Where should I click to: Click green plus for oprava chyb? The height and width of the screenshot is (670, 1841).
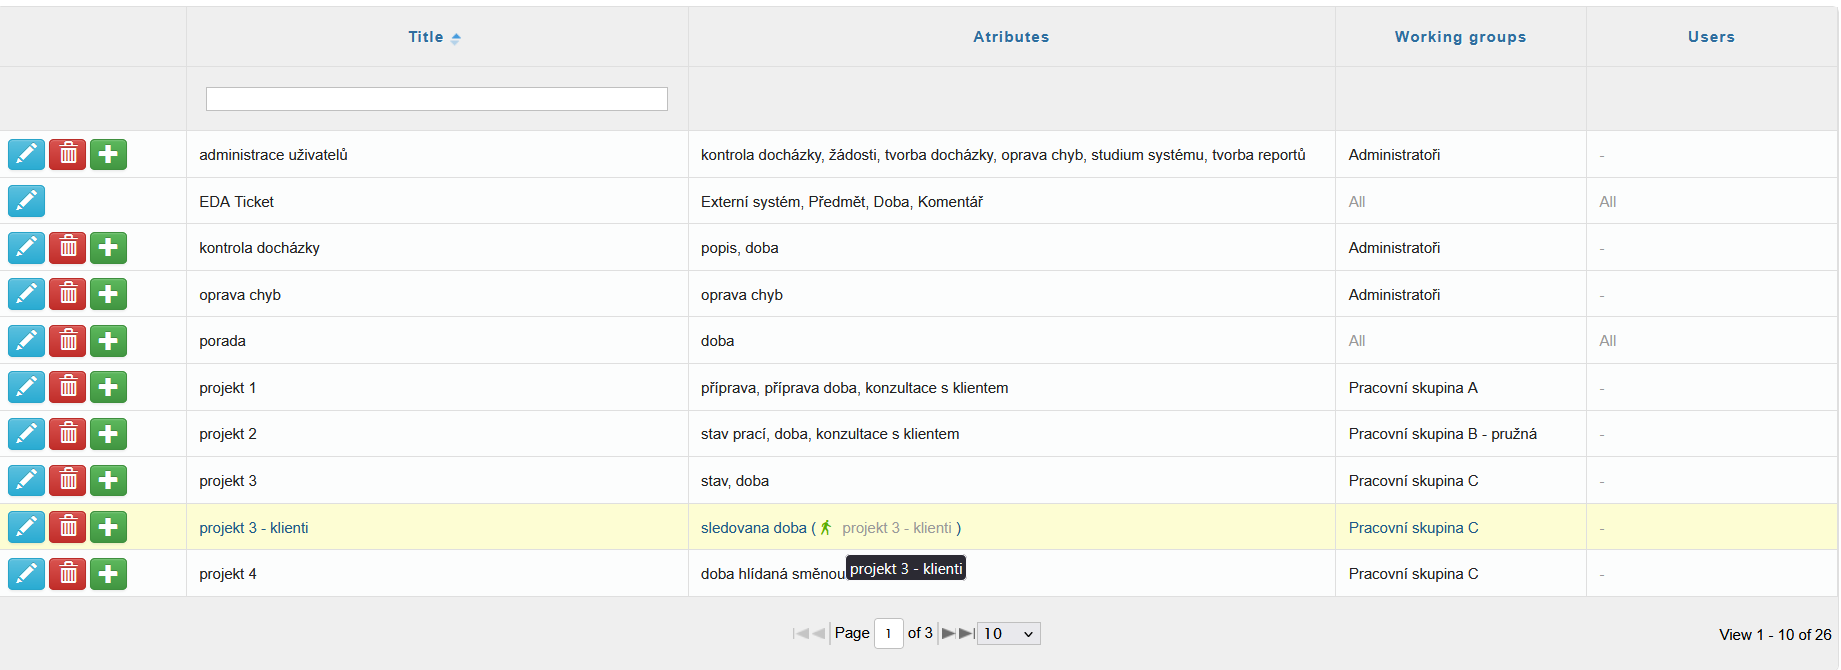point(108,295)
